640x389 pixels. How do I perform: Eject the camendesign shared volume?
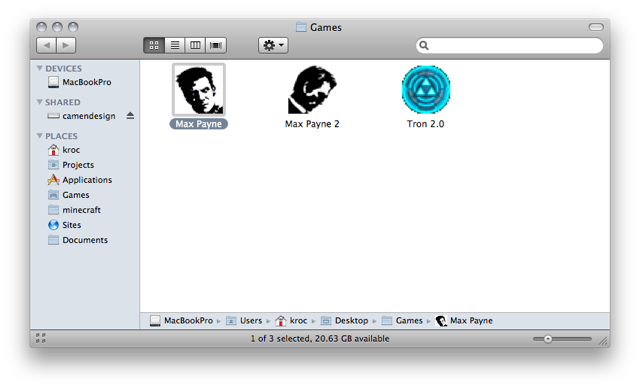point(130,116)
